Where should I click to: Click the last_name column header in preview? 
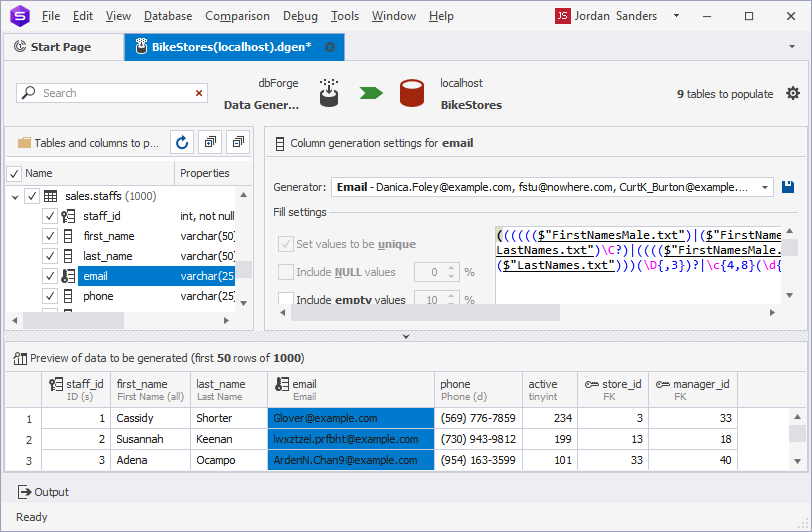[229, 390]
